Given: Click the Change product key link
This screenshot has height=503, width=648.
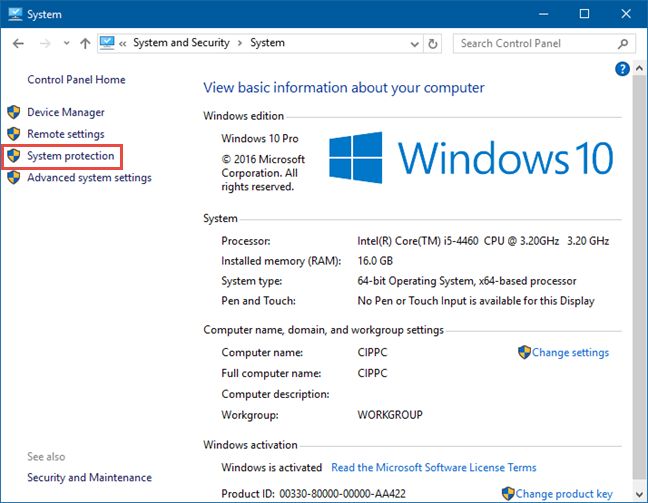Looking at the screenshot, I should [x=564, y=494].
